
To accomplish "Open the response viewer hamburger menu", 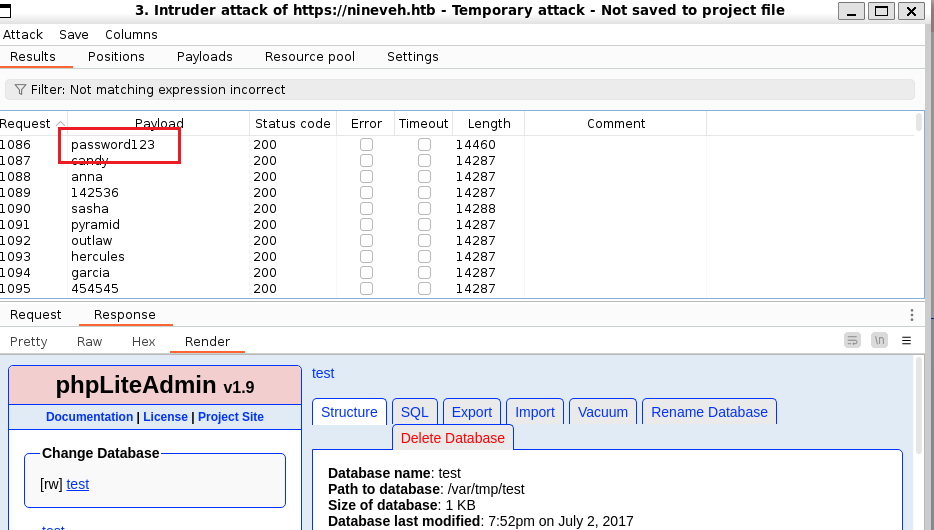I will [x=907, y=341].
